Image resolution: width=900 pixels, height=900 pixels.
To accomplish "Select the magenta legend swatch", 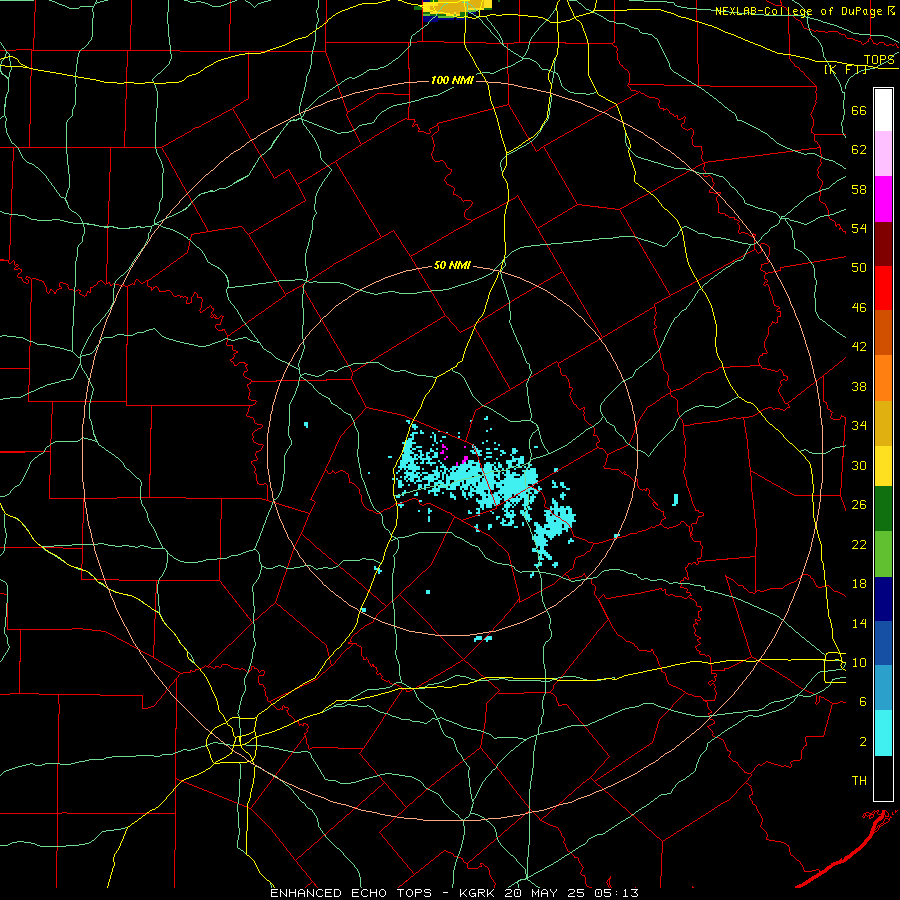I will click(x=883, y=199).
